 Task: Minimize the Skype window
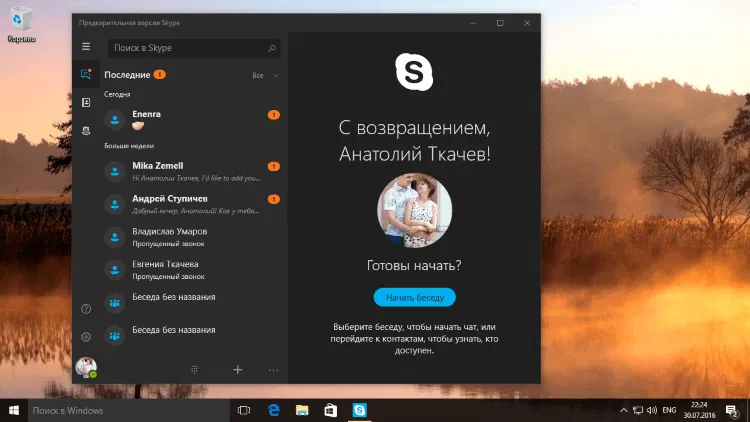tap(473, 23)
